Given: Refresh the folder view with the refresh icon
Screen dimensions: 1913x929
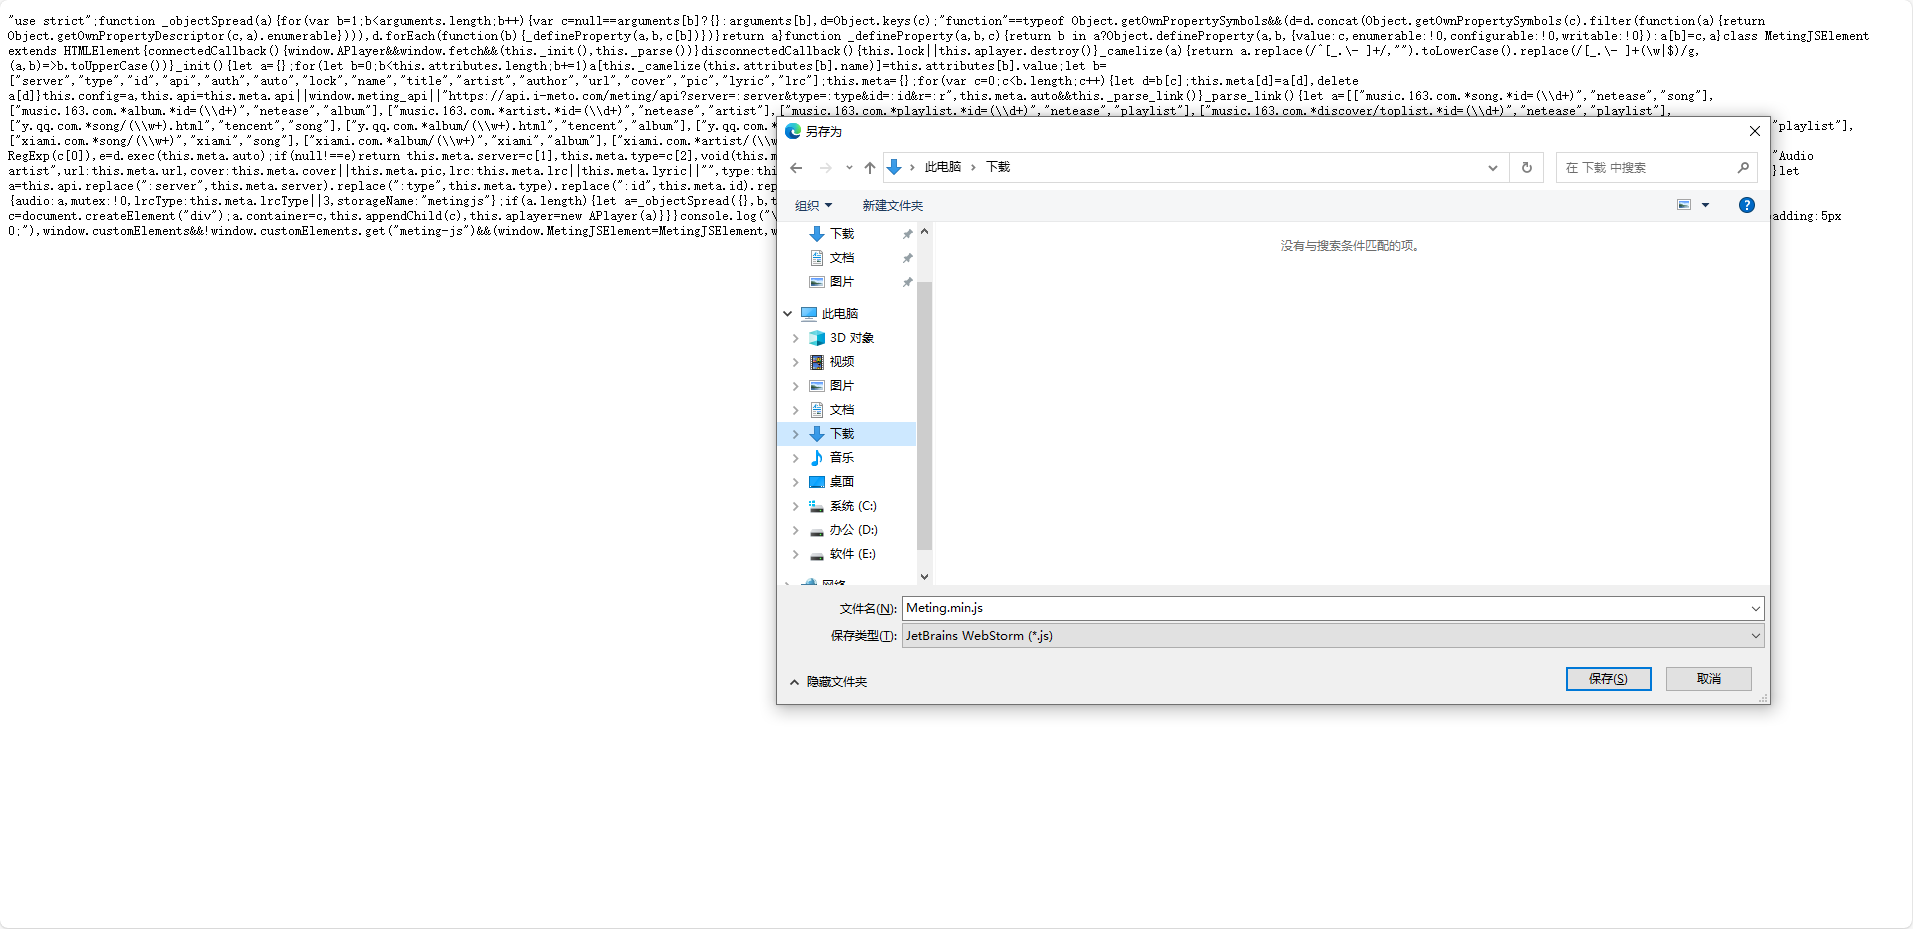Looking at the screenshot, I should point(1527,168).
